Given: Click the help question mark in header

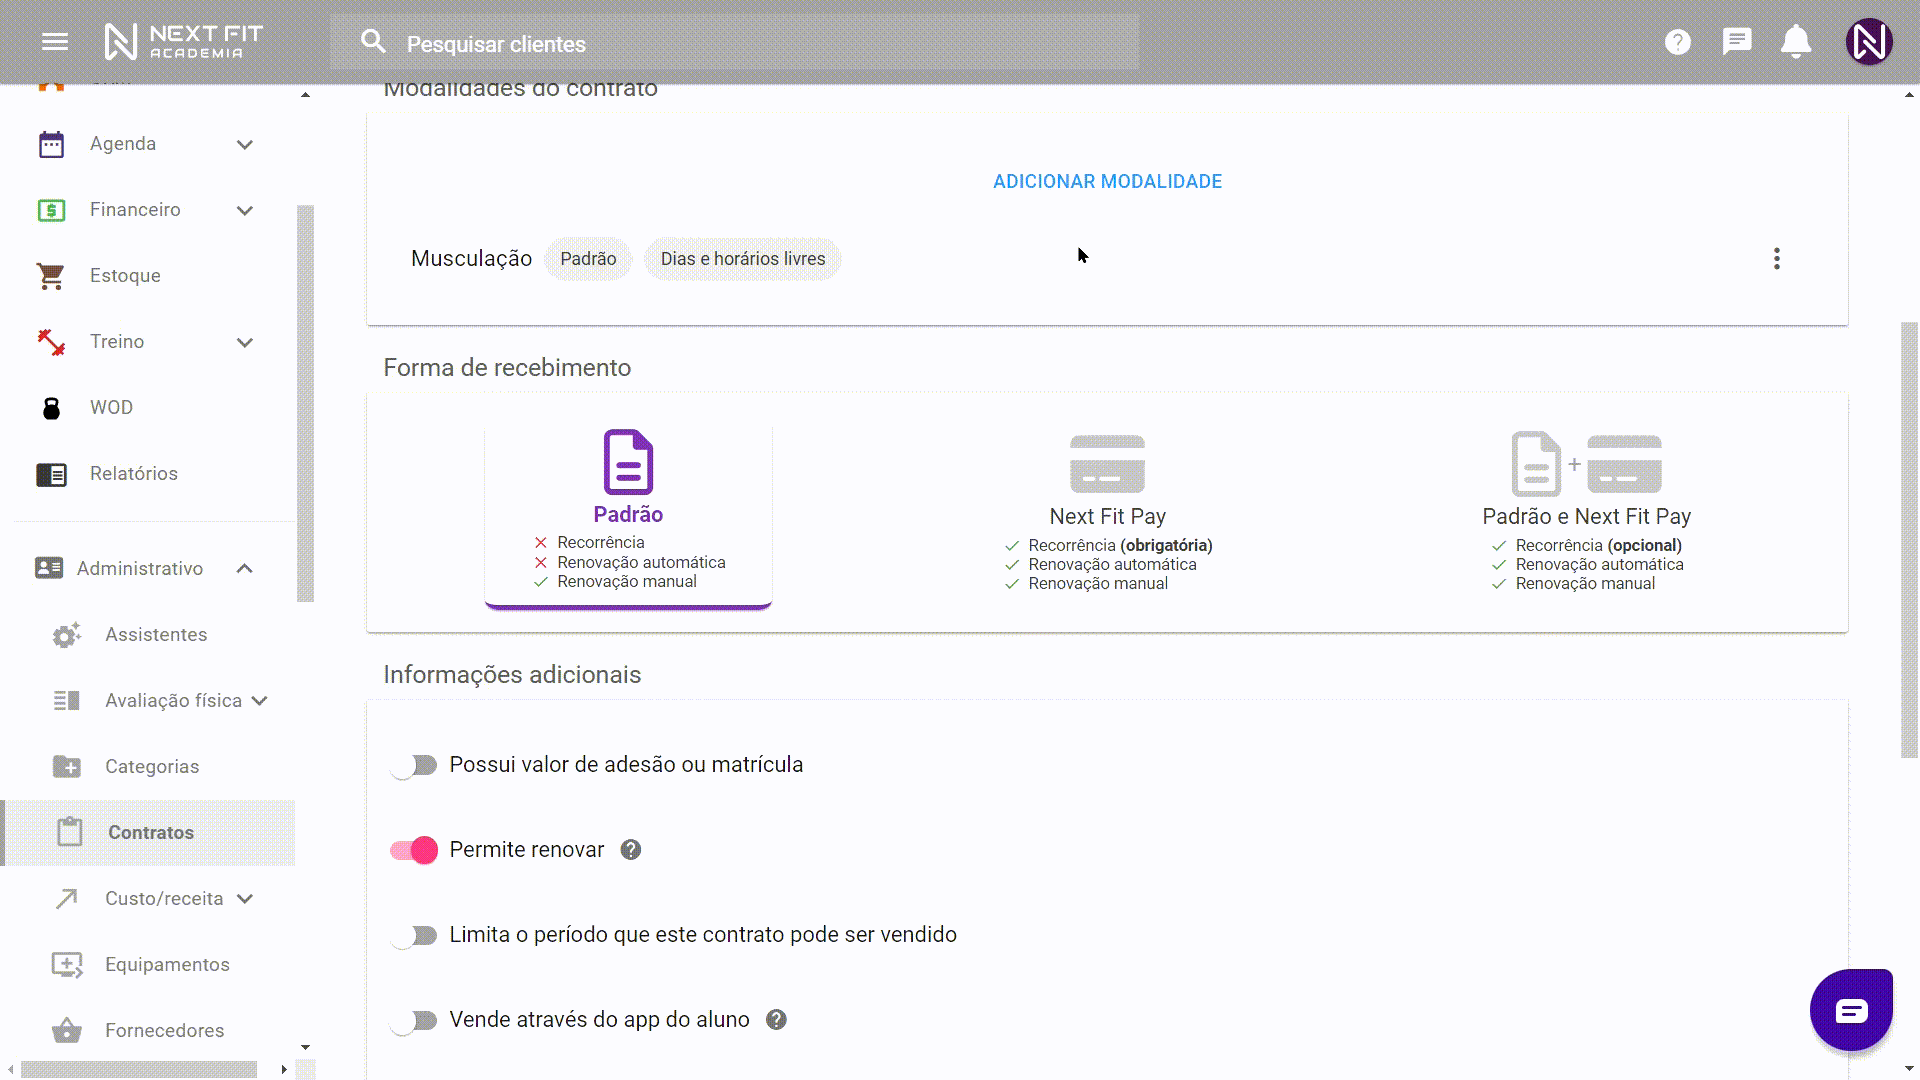Looking at the screenshot, I should click(x=1678, y=42).
